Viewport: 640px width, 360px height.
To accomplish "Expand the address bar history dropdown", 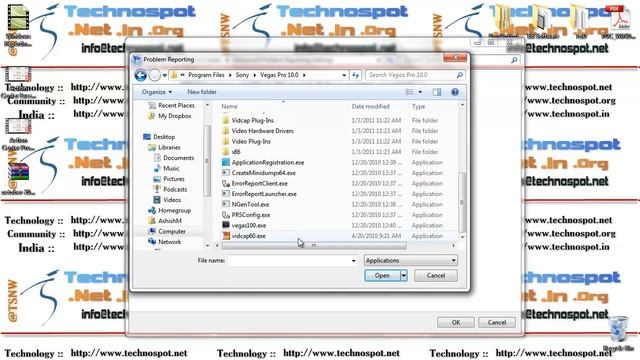I will pos(344,75).
